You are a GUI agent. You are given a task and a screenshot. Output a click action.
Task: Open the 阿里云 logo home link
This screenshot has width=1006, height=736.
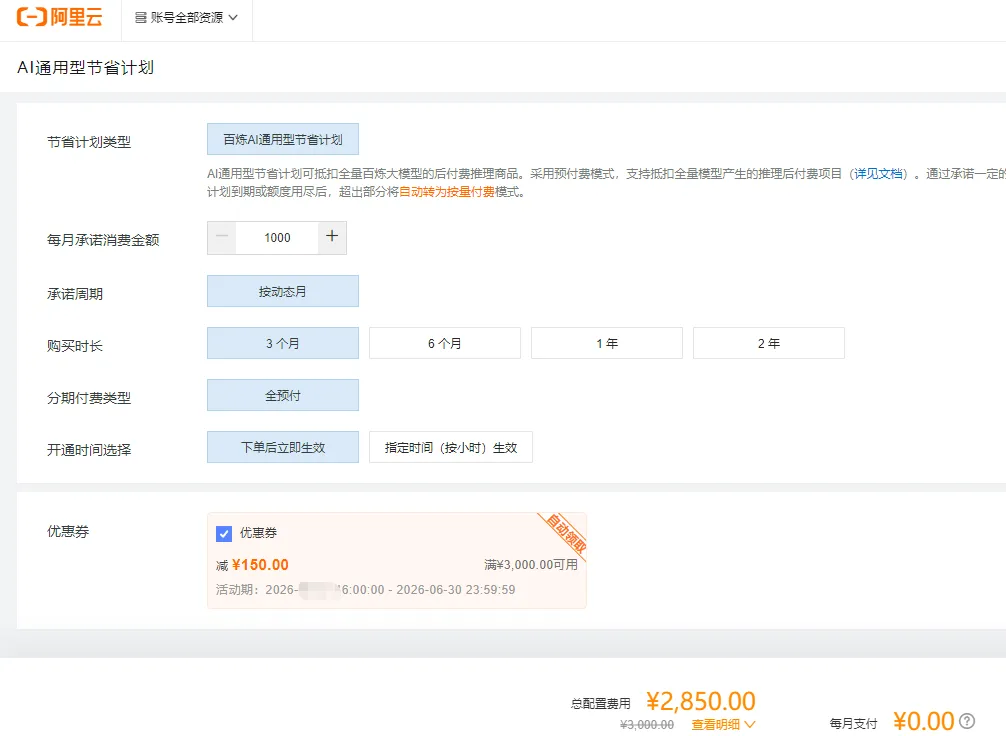point(60,17)
